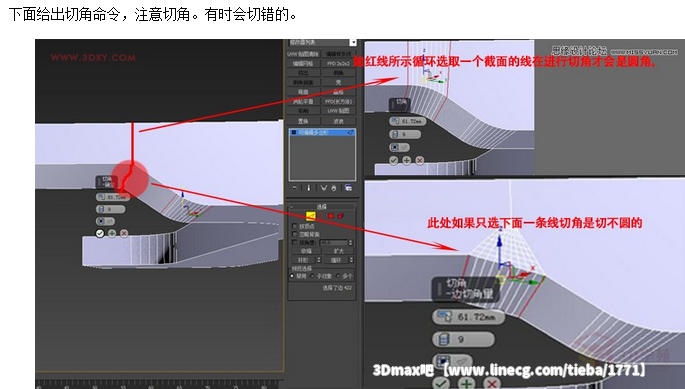Click the 扩大 grow selection button
This screenshot has width=685, height=389.
pos(339,251)
